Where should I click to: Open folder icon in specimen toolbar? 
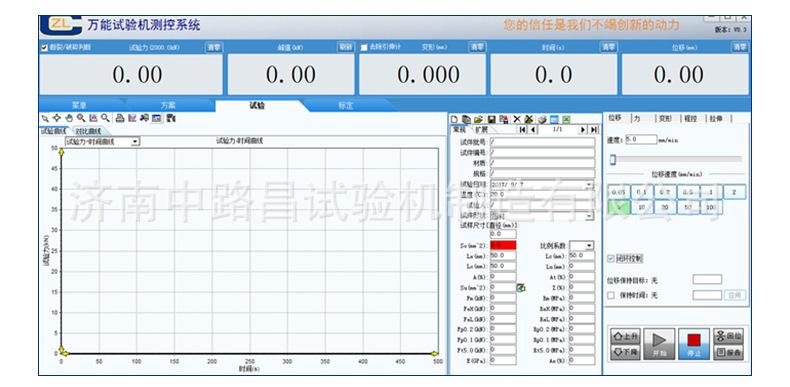pyautogui.click(x=479, y=119)
